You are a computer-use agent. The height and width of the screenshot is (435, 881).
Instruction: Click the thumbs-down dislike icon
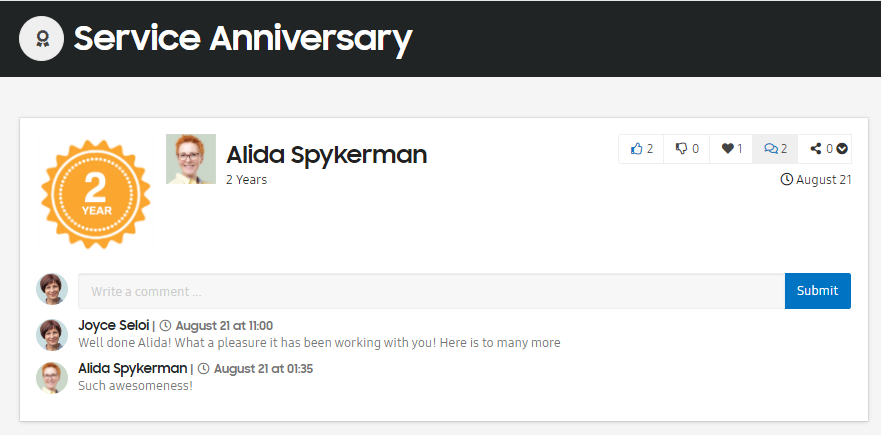tap(682, 149)
